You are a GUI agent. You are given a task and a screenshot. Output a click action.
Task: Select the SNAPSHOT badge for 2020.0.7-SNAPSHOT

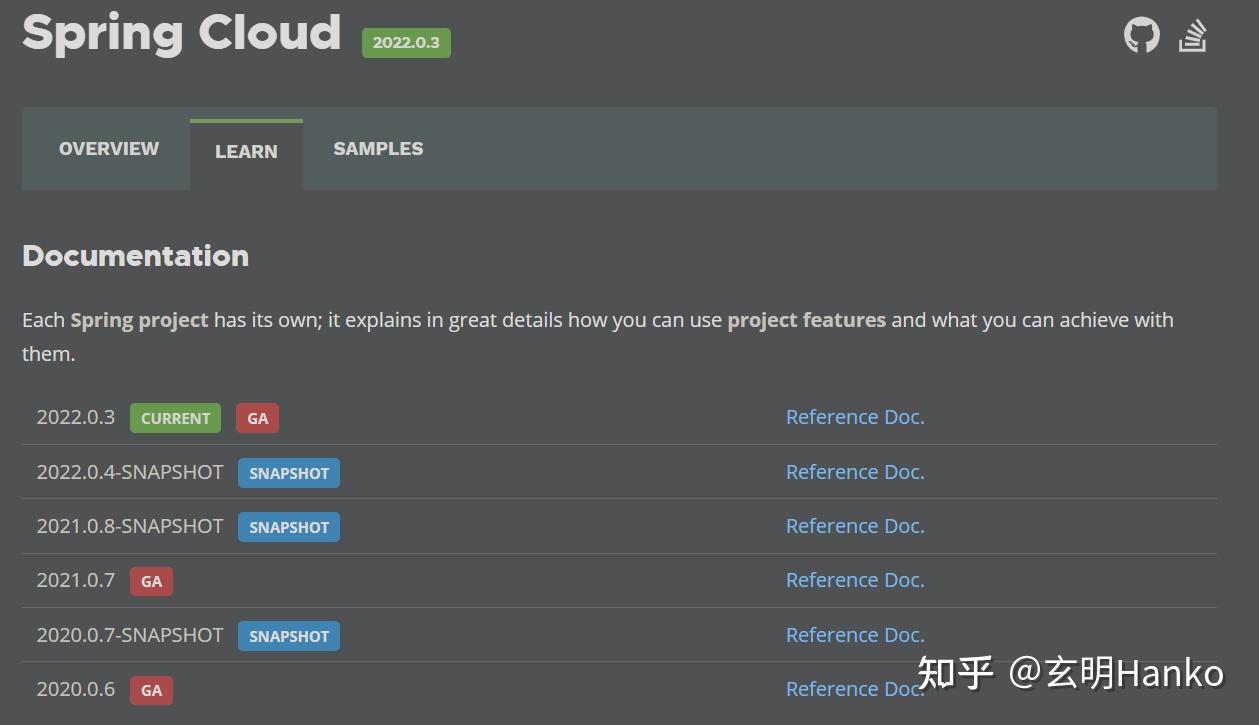click(x=289, y=635)
